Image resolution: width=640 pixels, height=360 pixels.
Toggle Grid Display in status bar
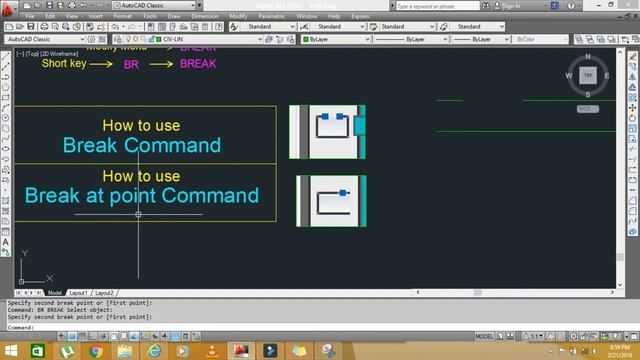click(x=82, y=336)
